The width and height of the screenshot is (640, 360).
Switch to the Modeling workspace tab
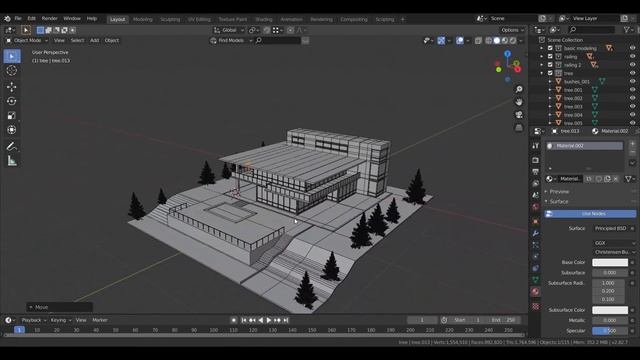click(x=142, y=19)
